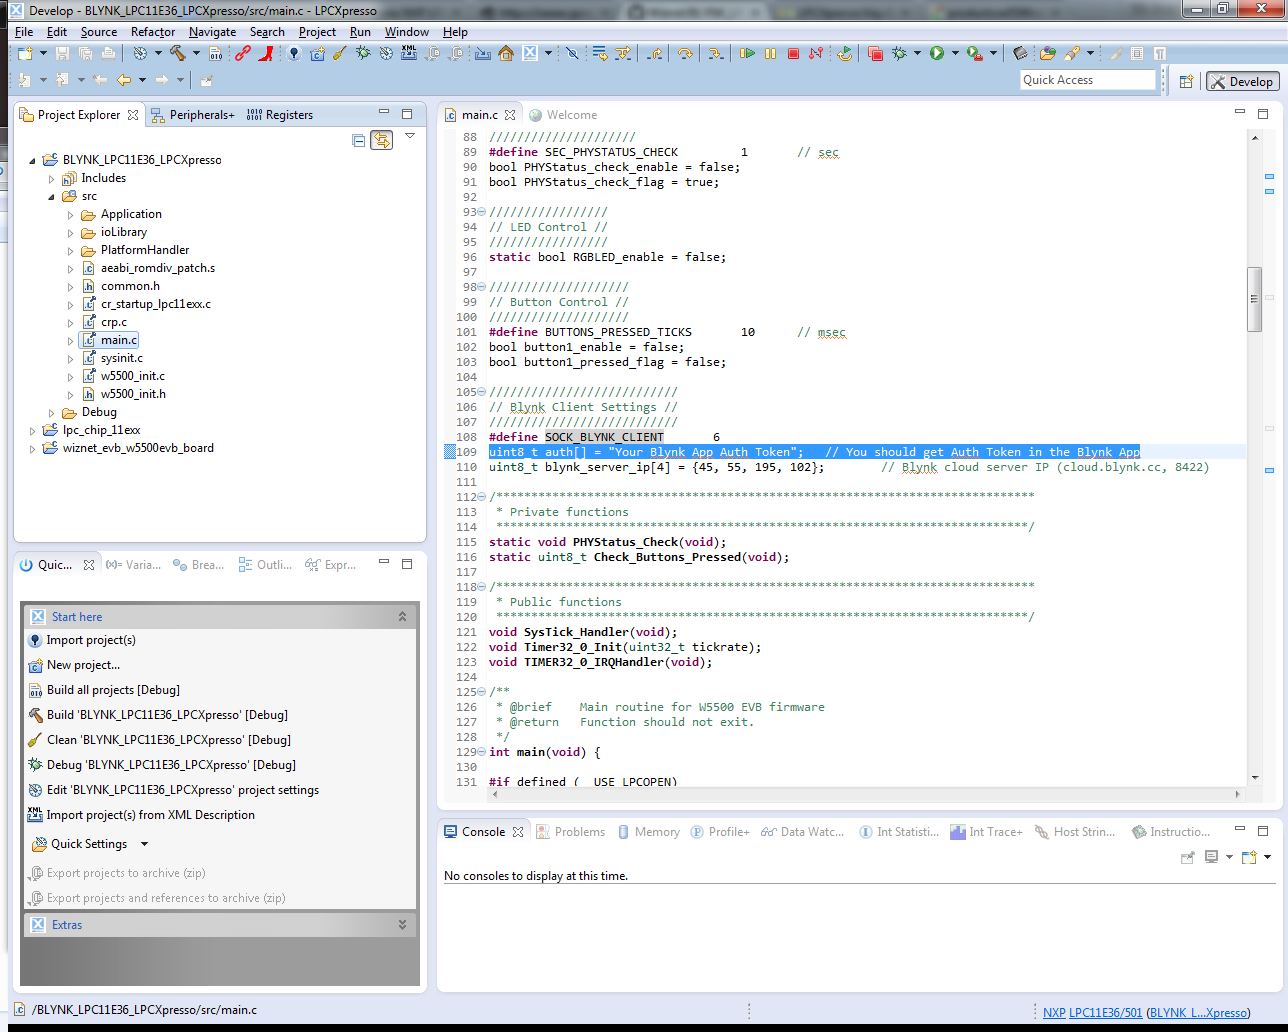The width and height of the screenshot is (1288, 1032).
Task: Click Collapse All in Project Explorer
Action: pyautogui.click(x=358, y=140)
